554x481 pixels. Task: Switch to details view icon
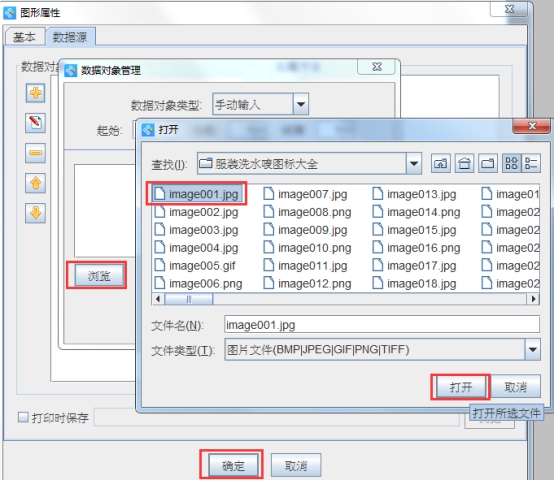(531, 163)
